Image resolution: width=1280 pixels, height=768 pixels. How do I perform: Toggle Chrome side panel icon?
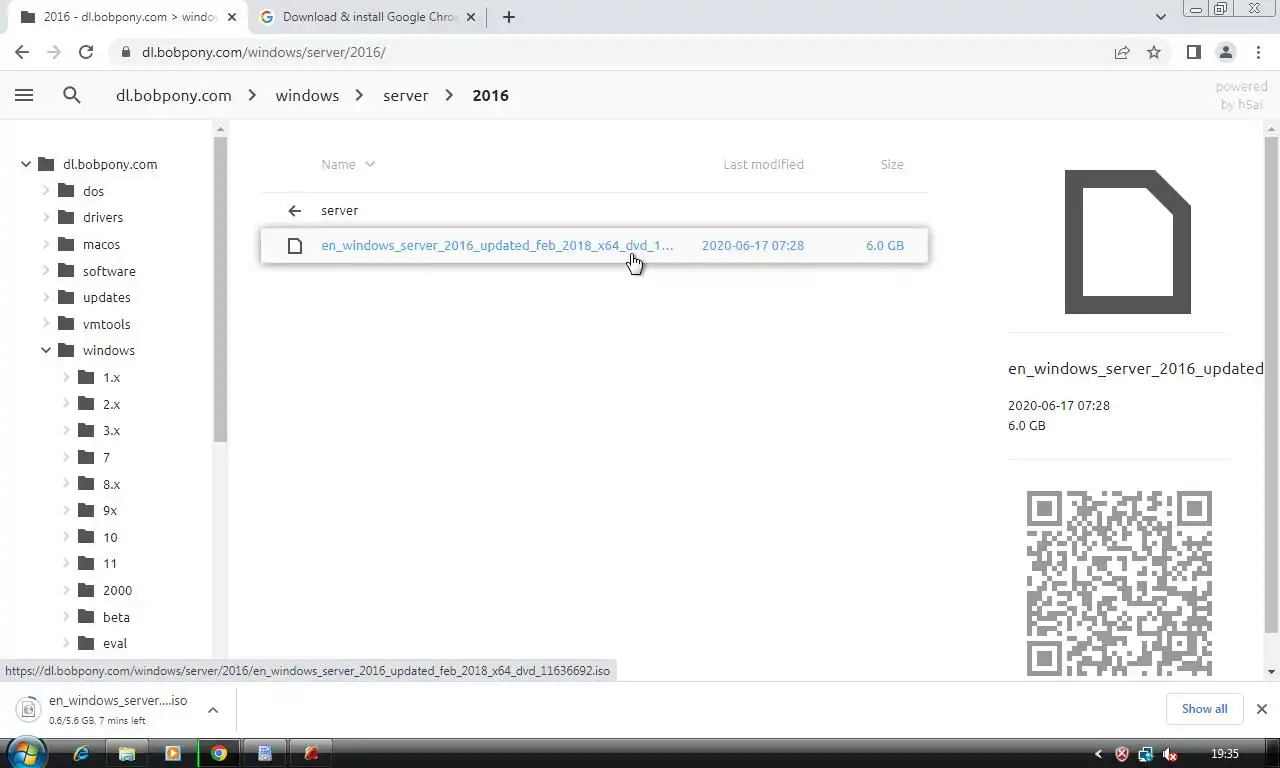(x=1193, y=53)
